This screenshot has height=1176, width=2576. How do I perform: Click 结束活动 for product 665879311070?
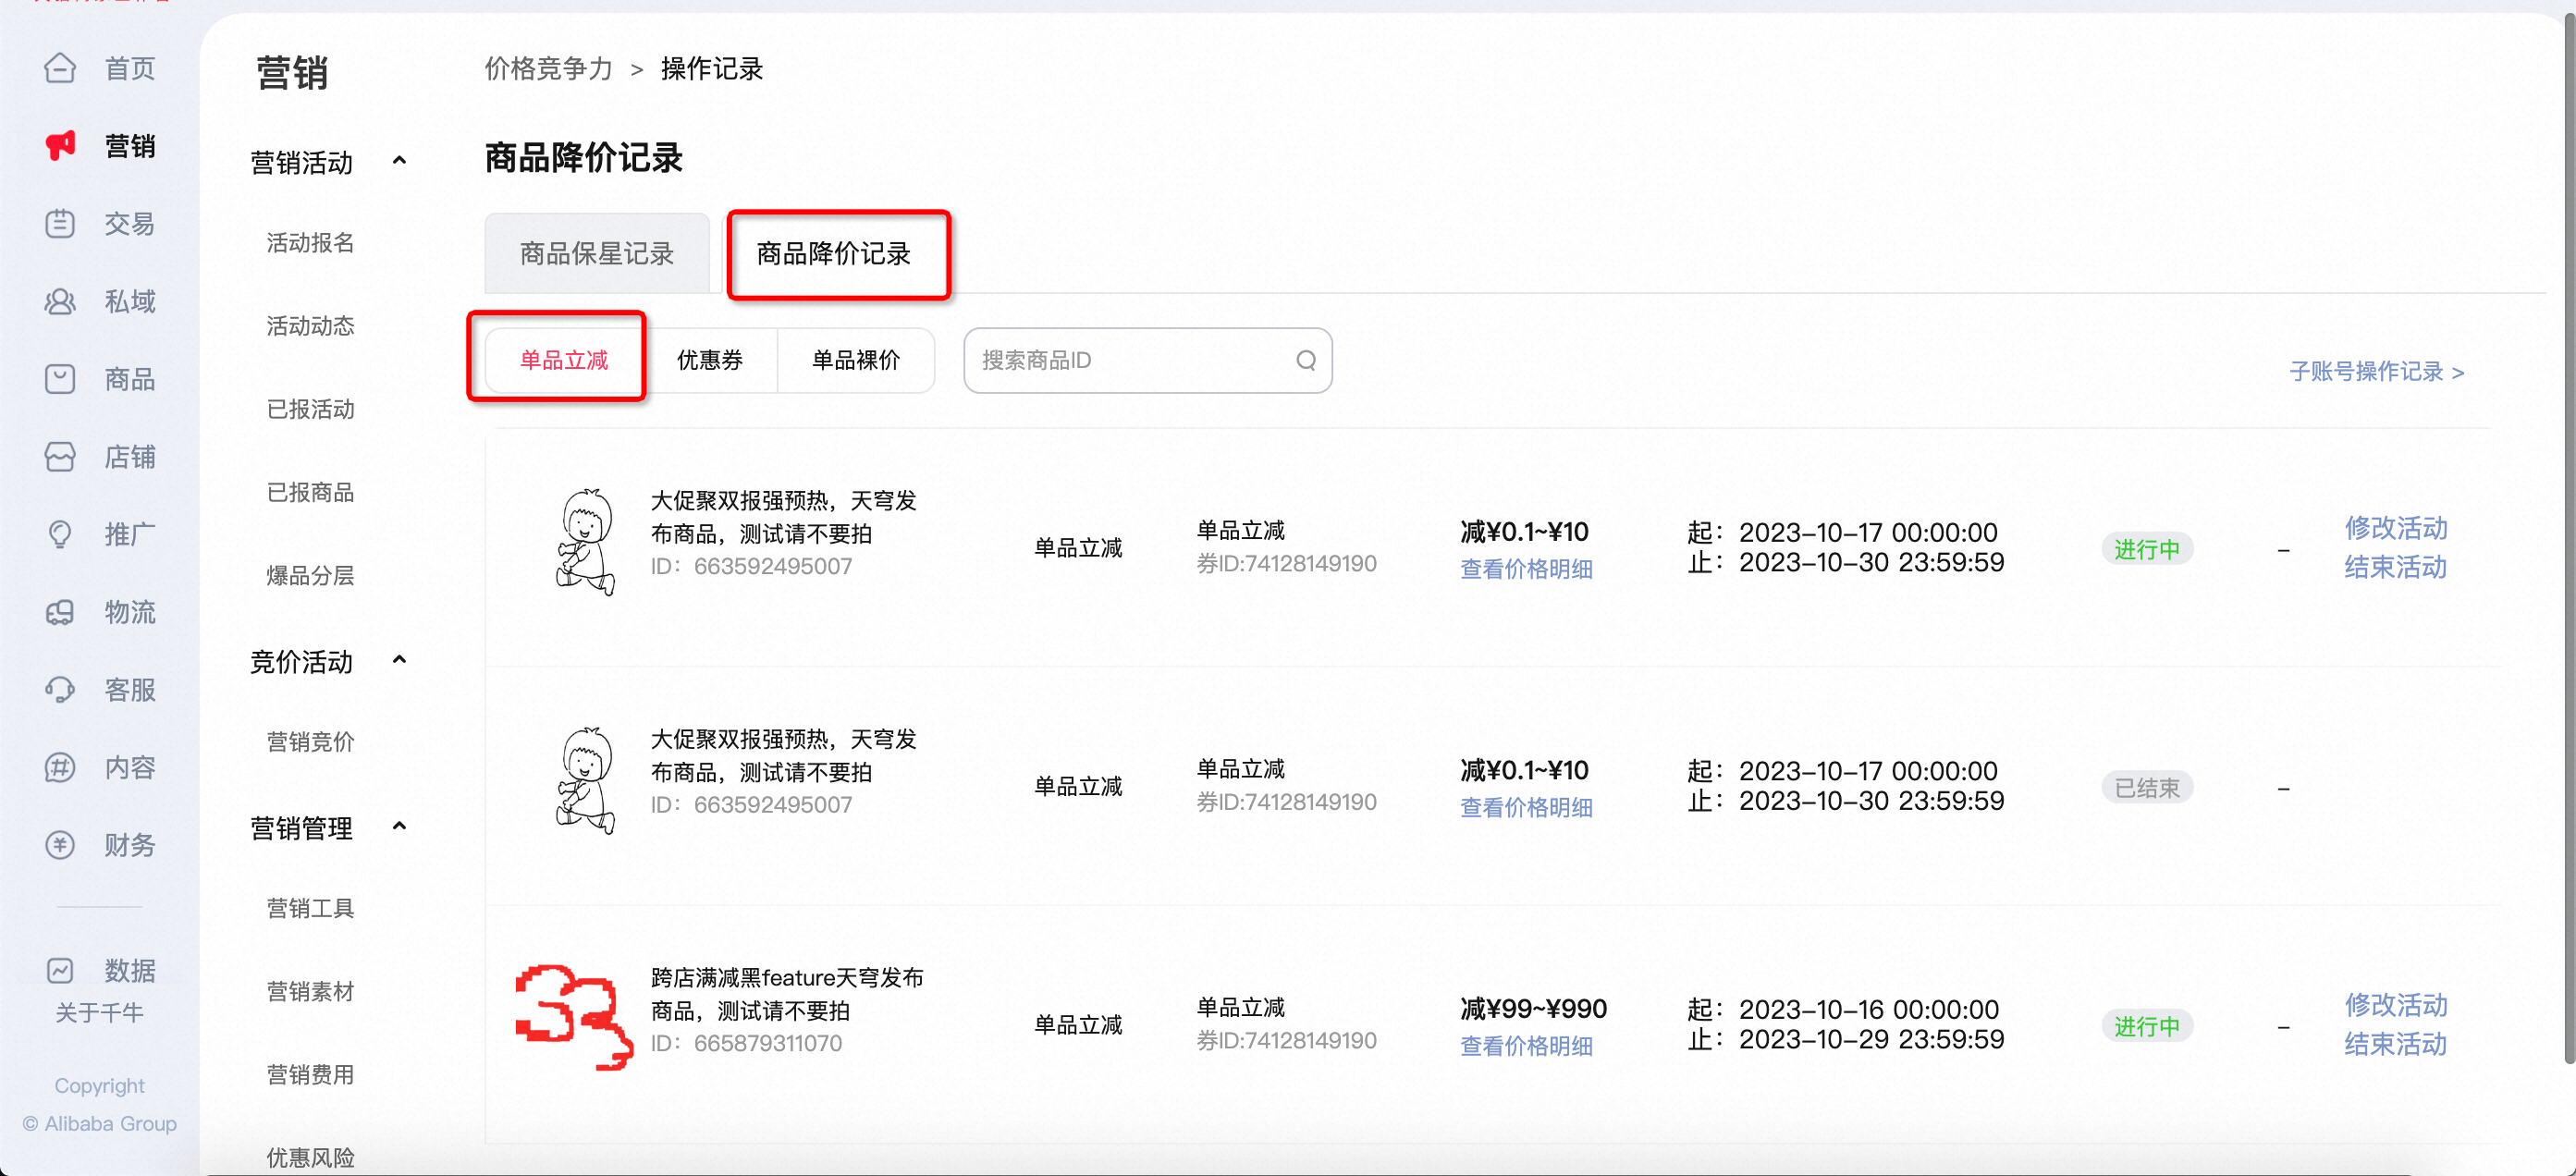[x=2395, y=1044]
